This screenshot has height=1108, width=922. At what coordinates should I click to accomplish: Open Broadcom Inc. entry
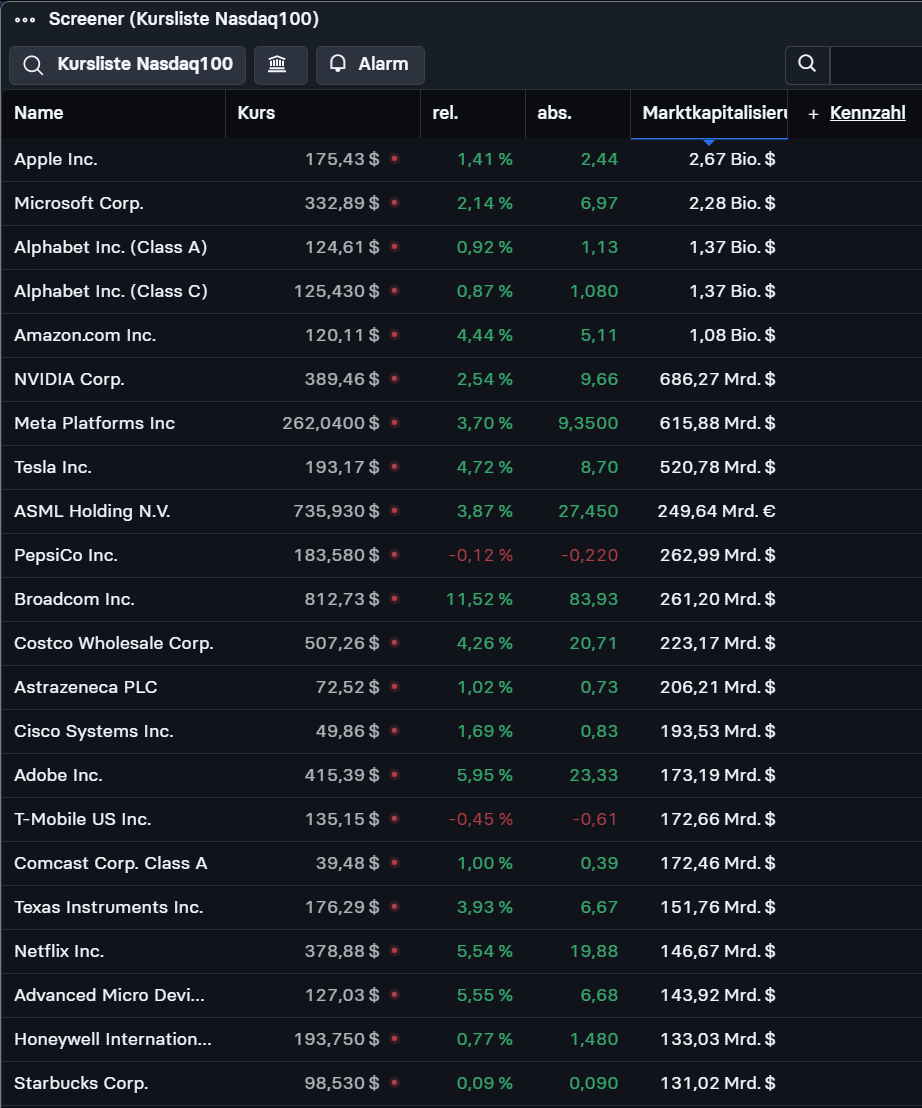click(74, 599)
